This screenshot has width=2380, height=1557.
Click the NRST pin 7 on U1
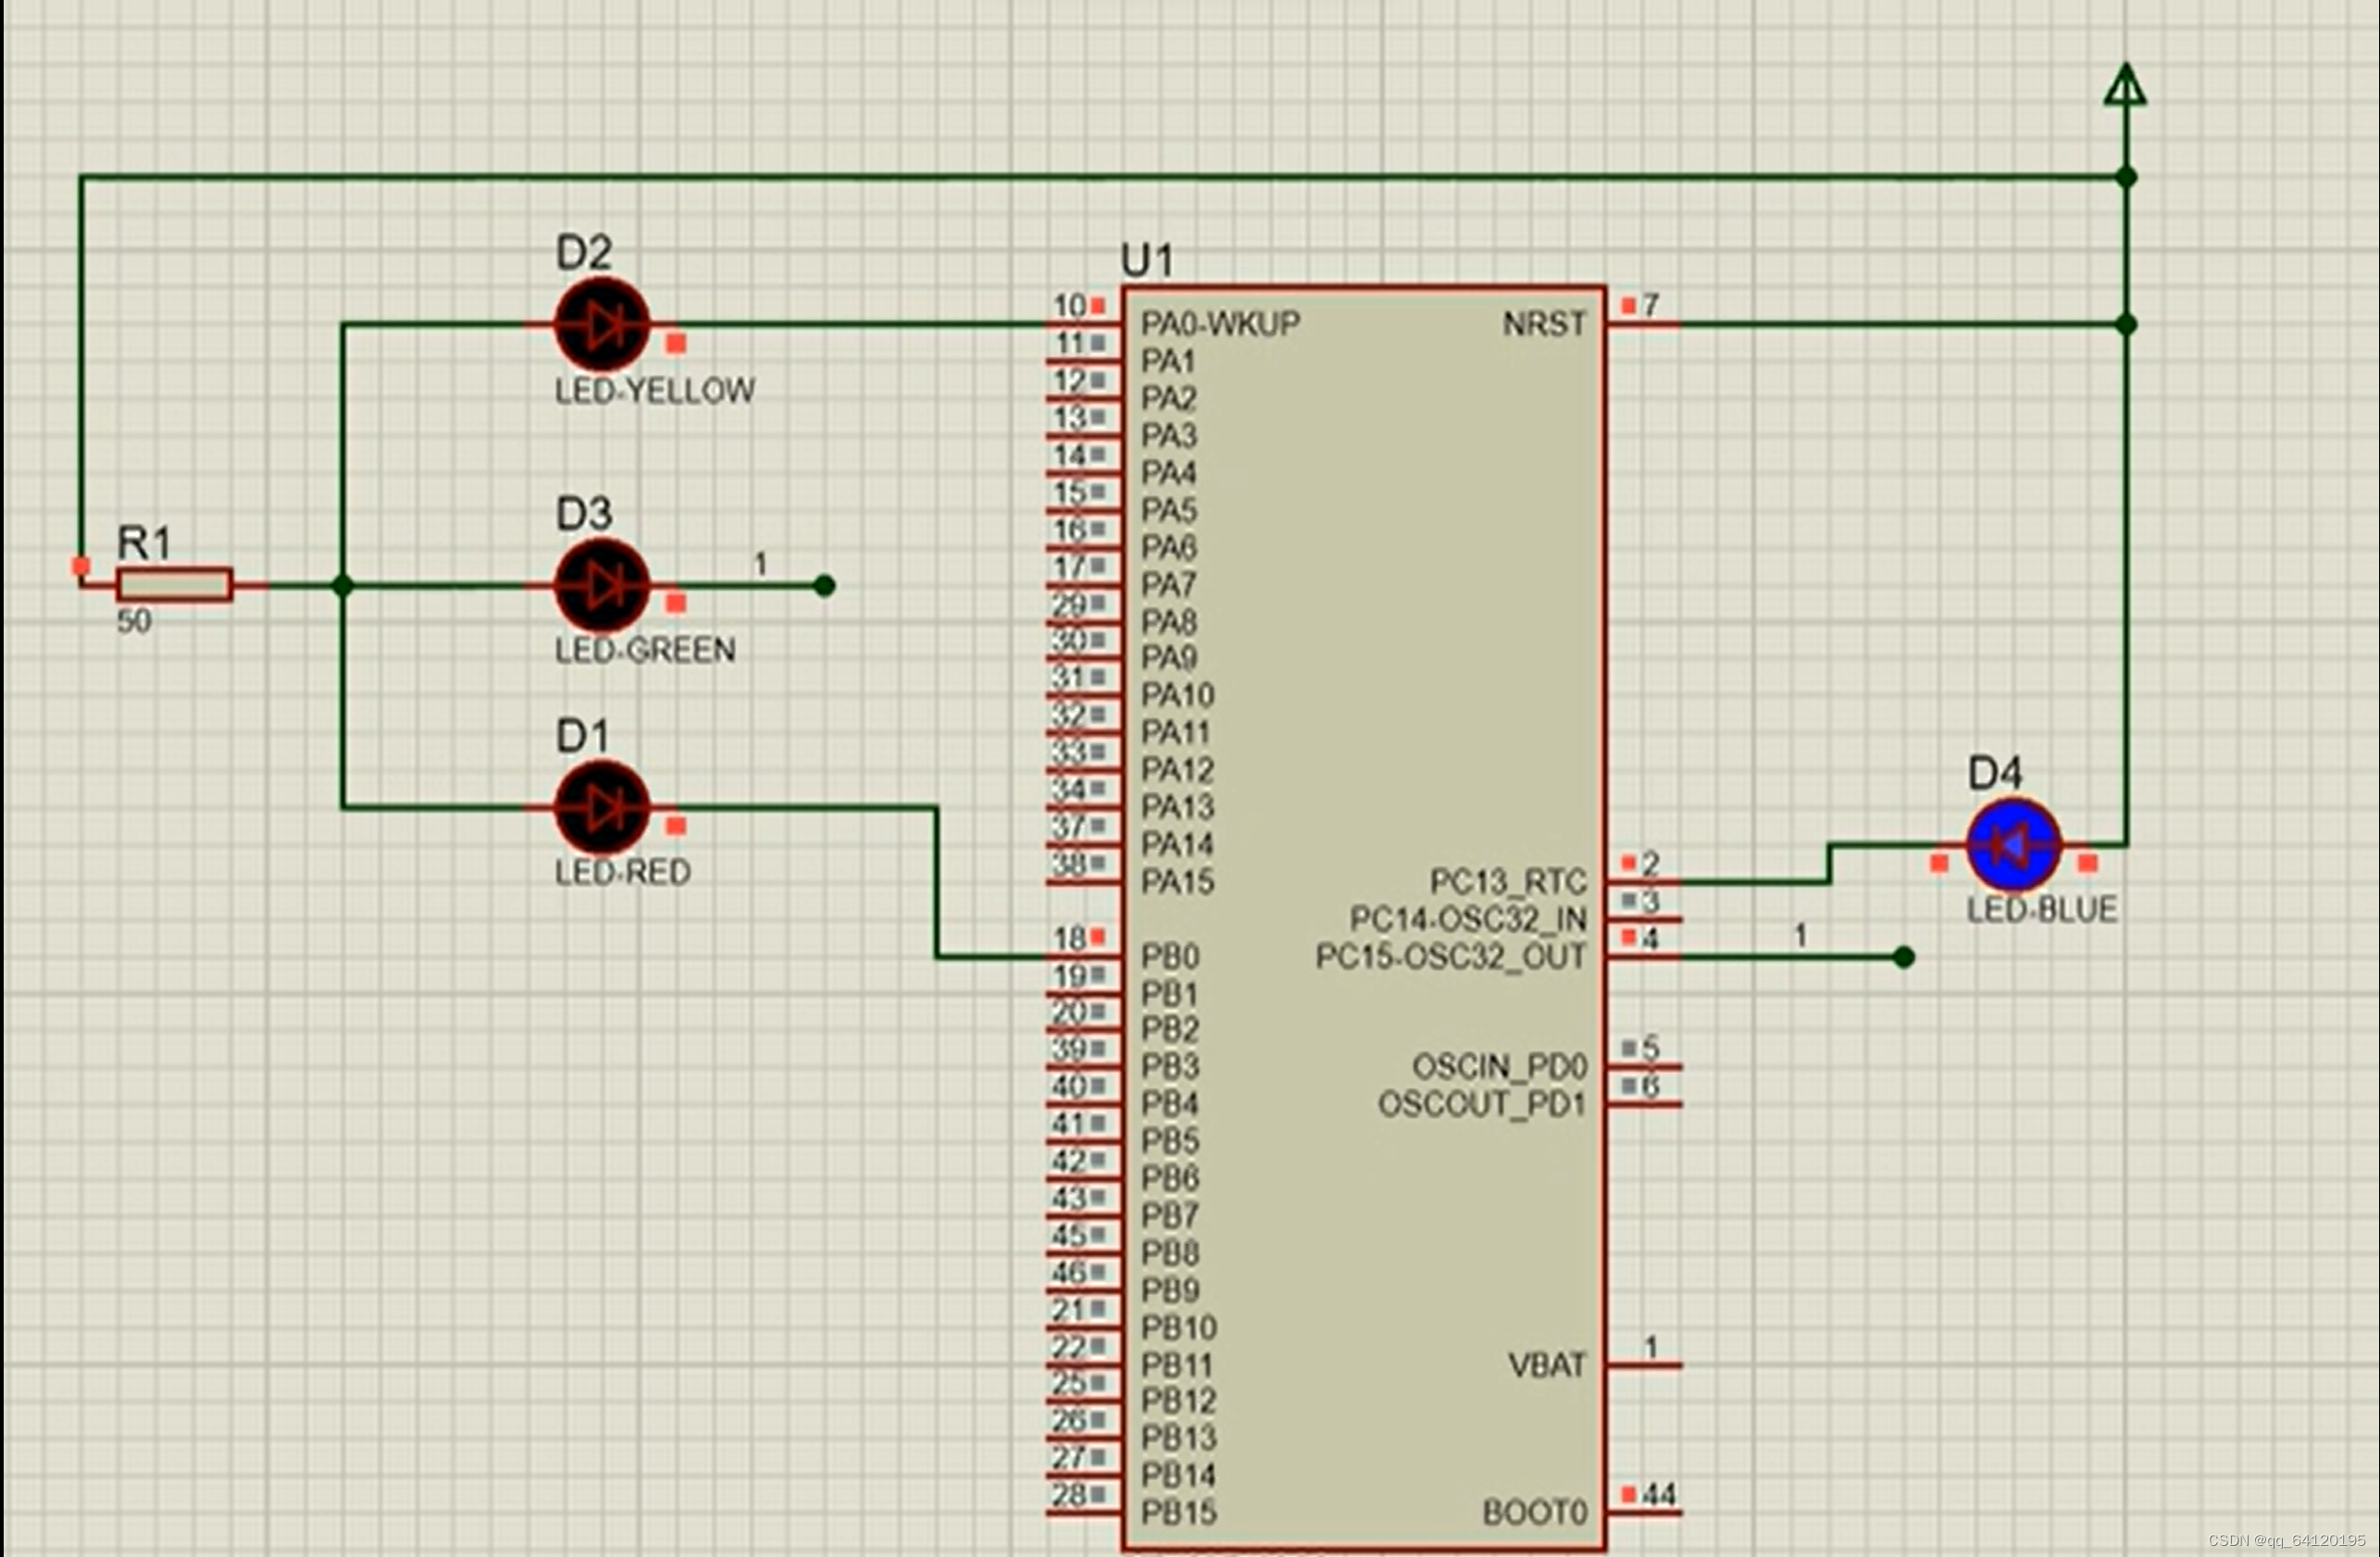(1644, 323)
